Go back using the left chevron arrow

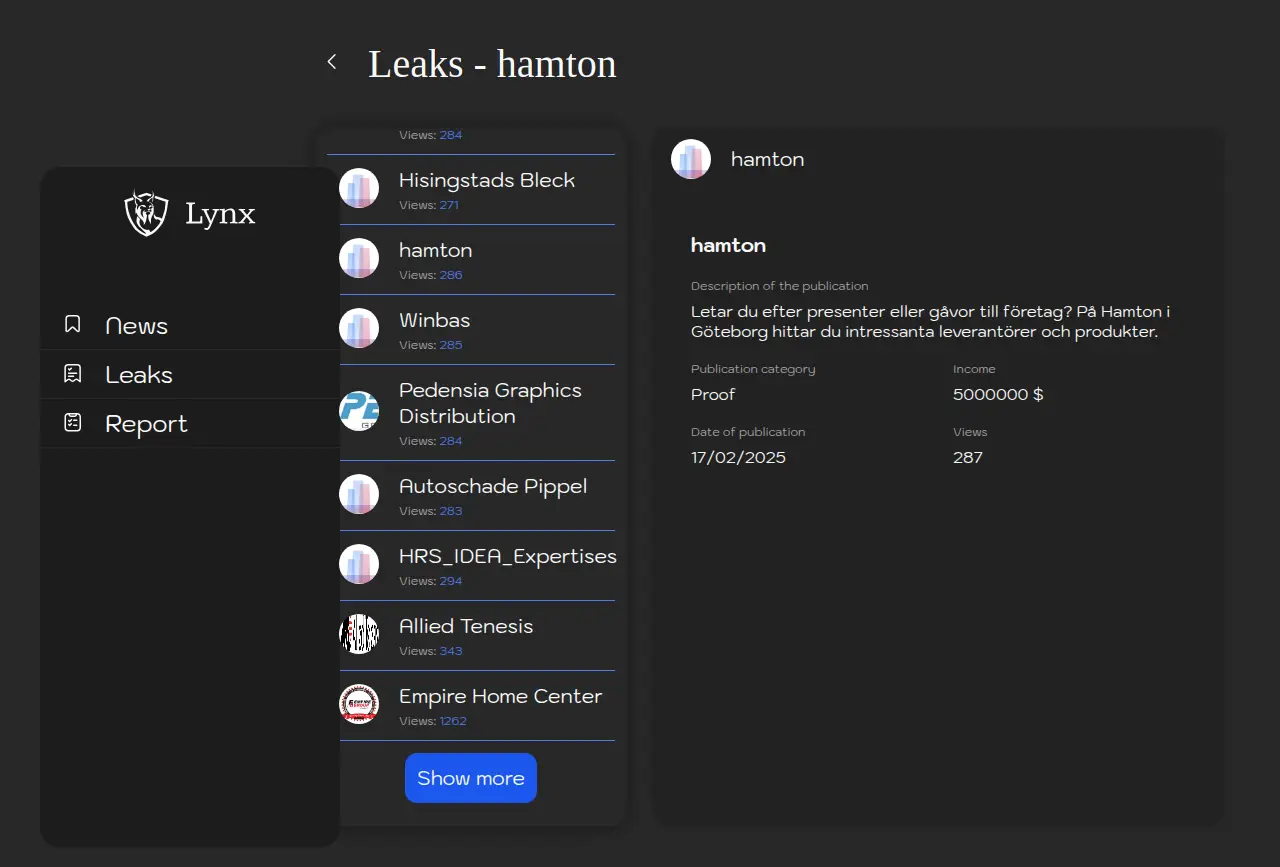pyautogui.click(x=332, y=62)
